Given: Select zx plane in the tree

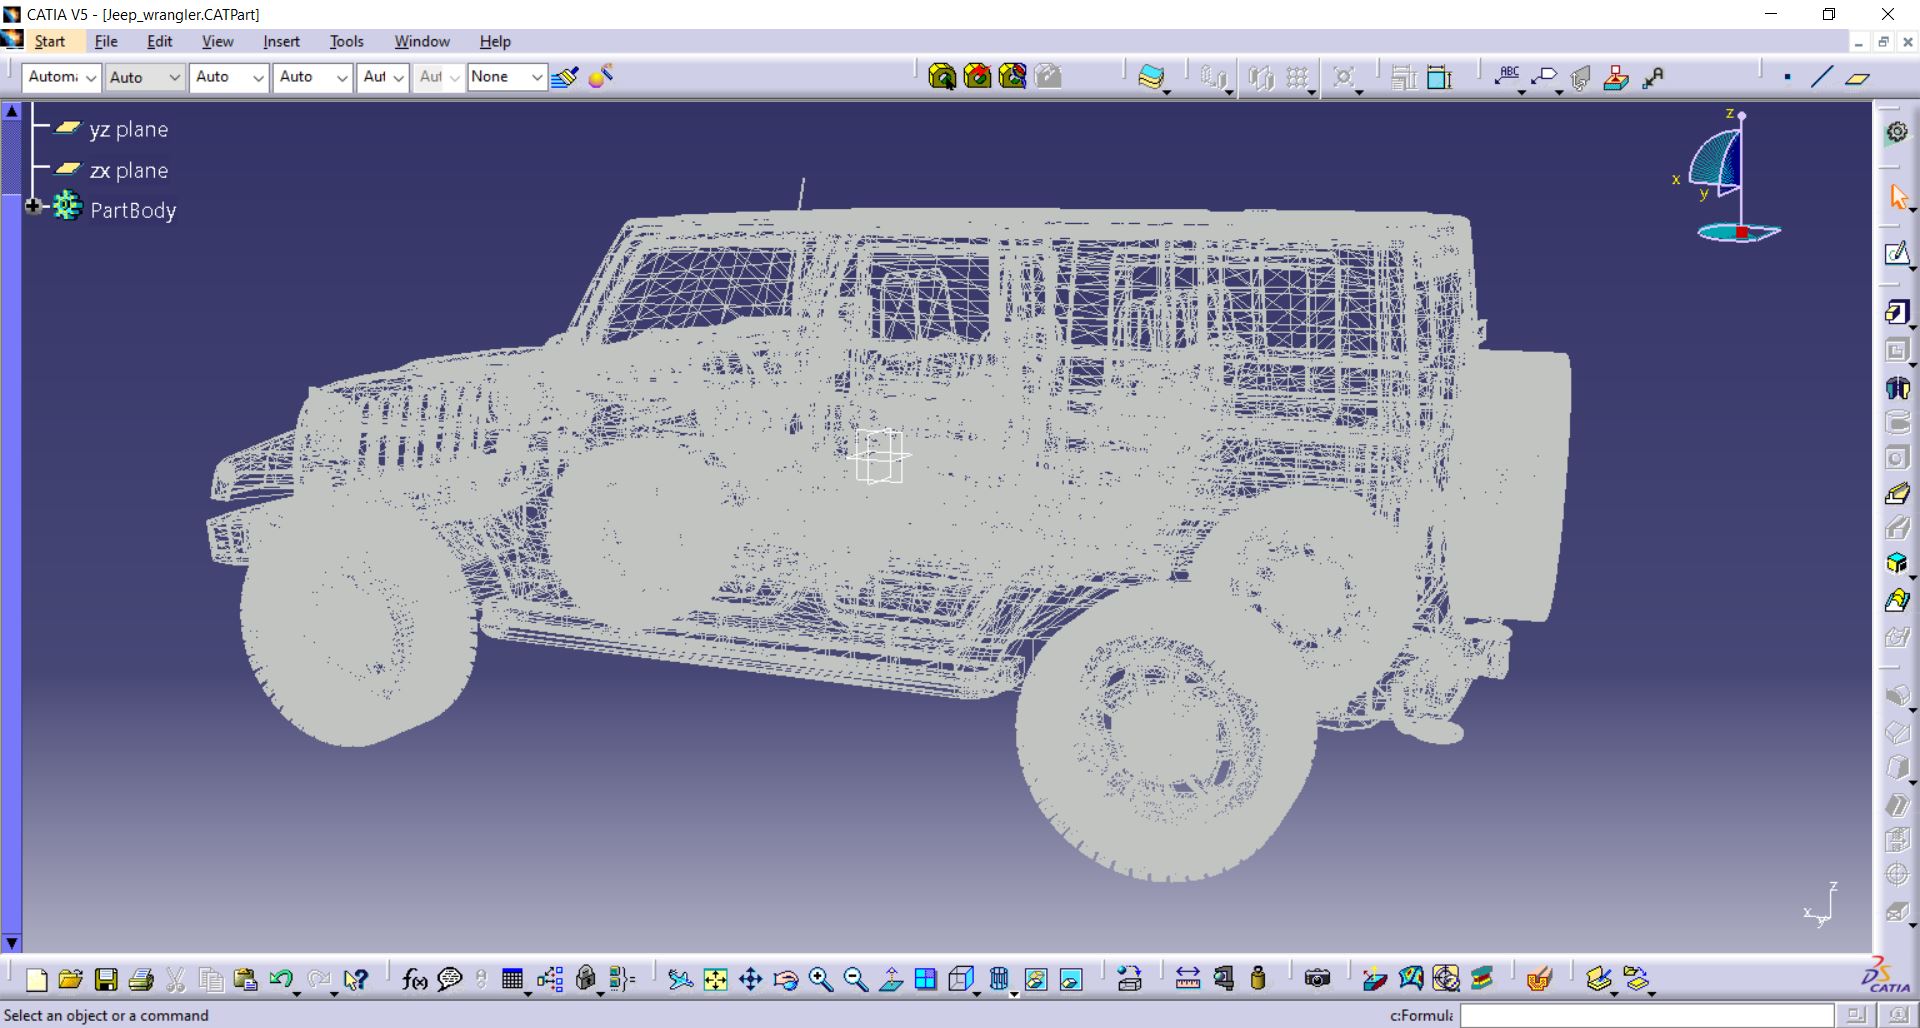Looking at the screenshot, I should [x=128, y=171].
